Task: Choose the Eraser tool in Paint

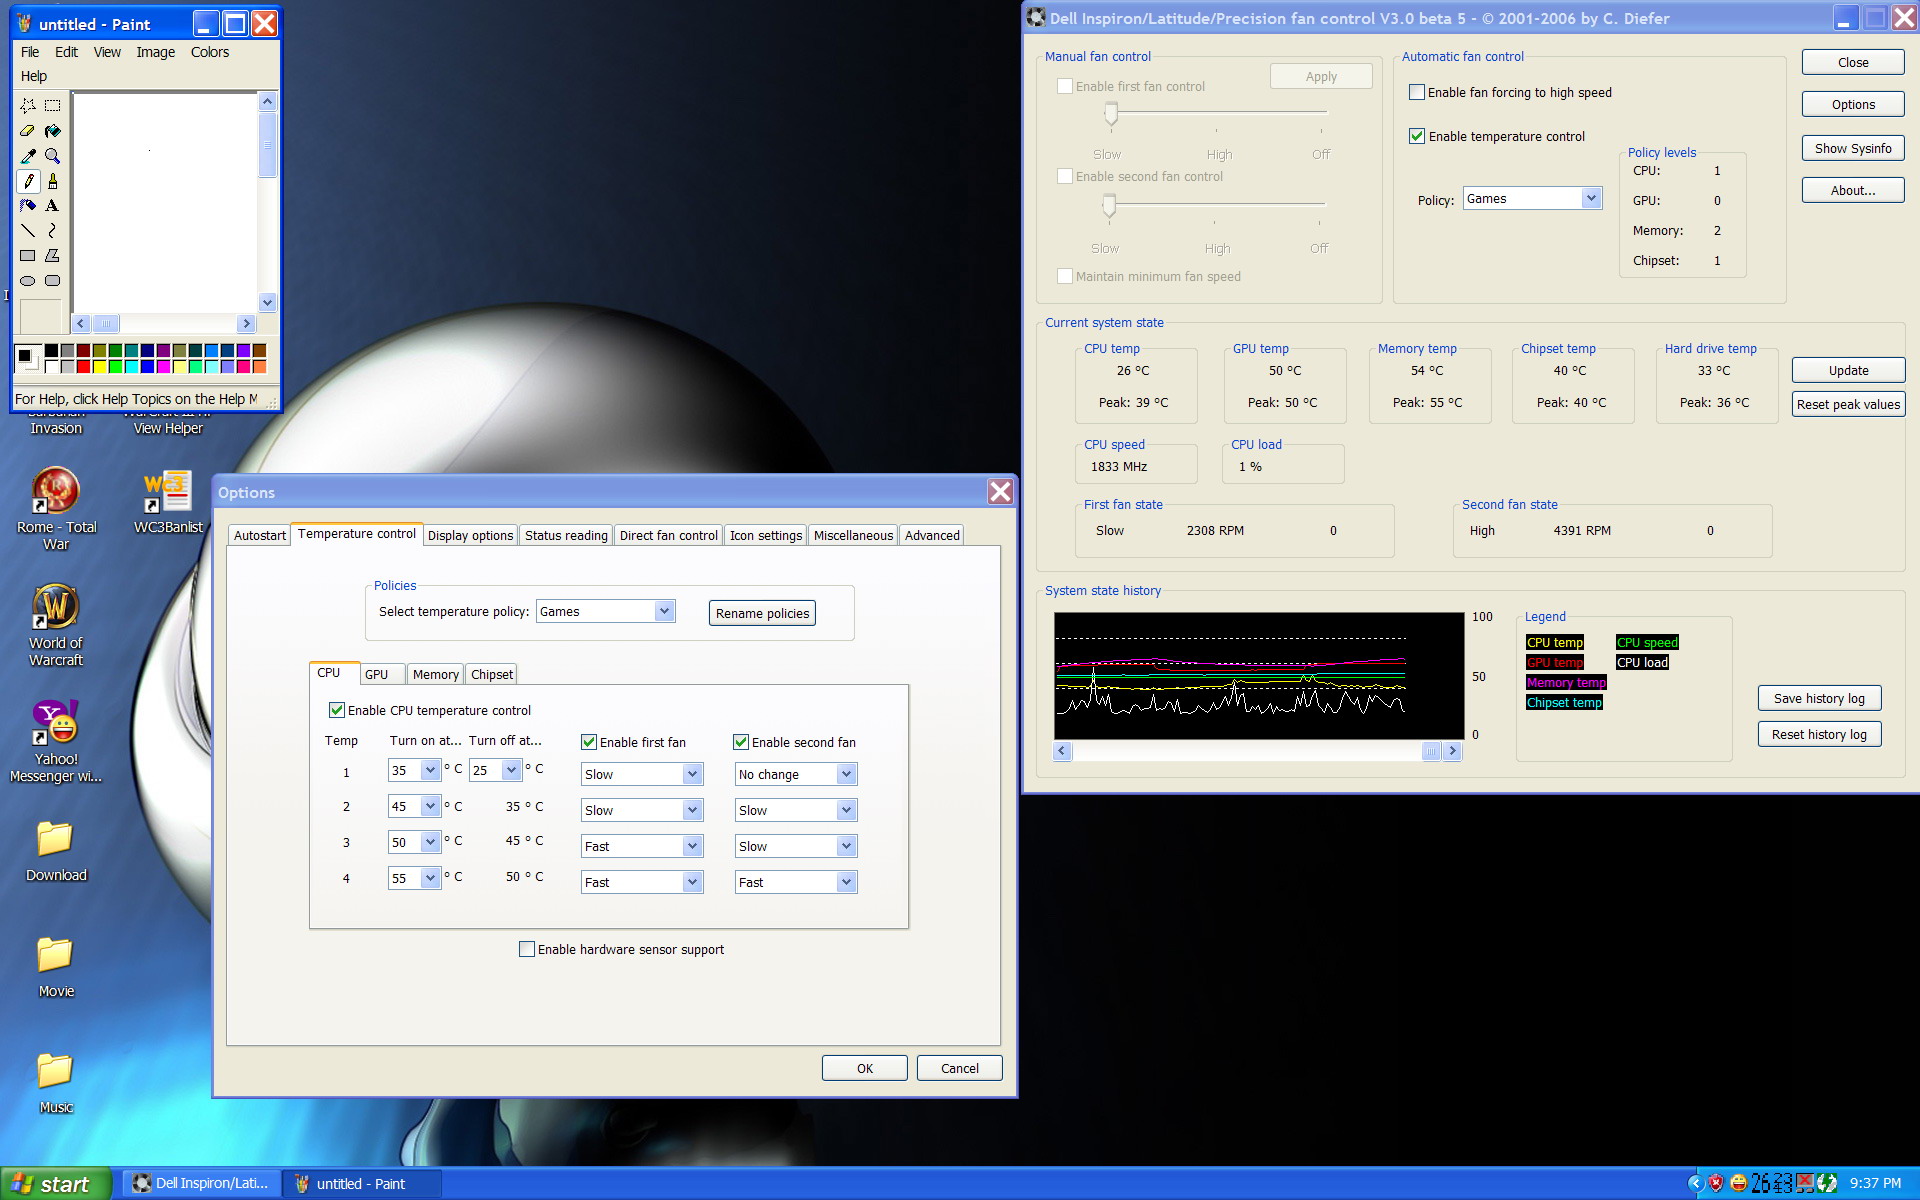Action: tap(28, 130)
